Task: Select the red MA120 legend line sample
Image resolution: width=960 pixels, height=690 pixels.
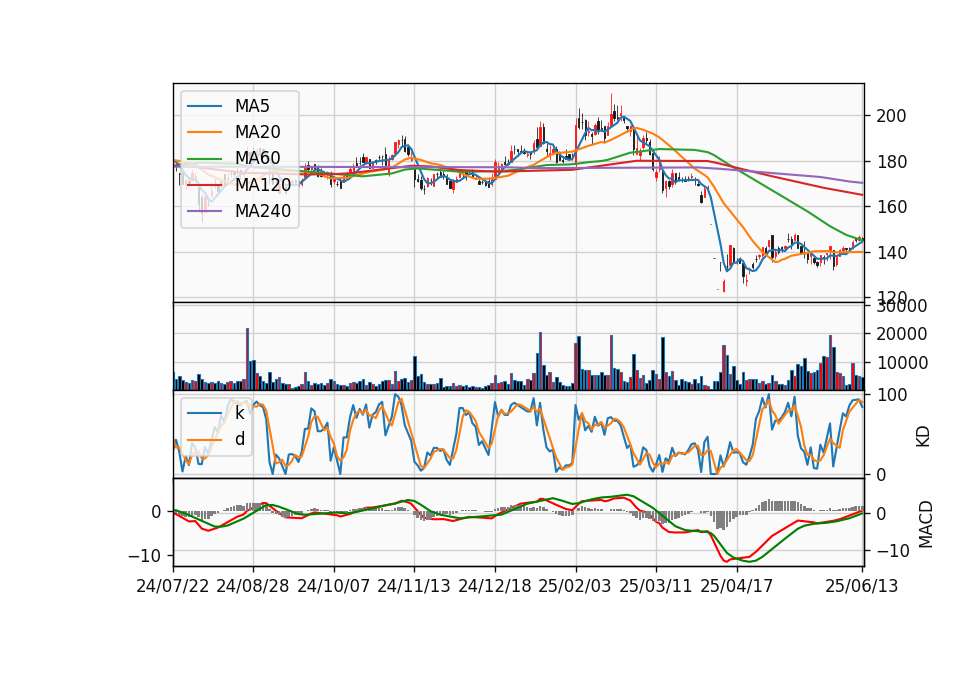Action: coord(204,184)
